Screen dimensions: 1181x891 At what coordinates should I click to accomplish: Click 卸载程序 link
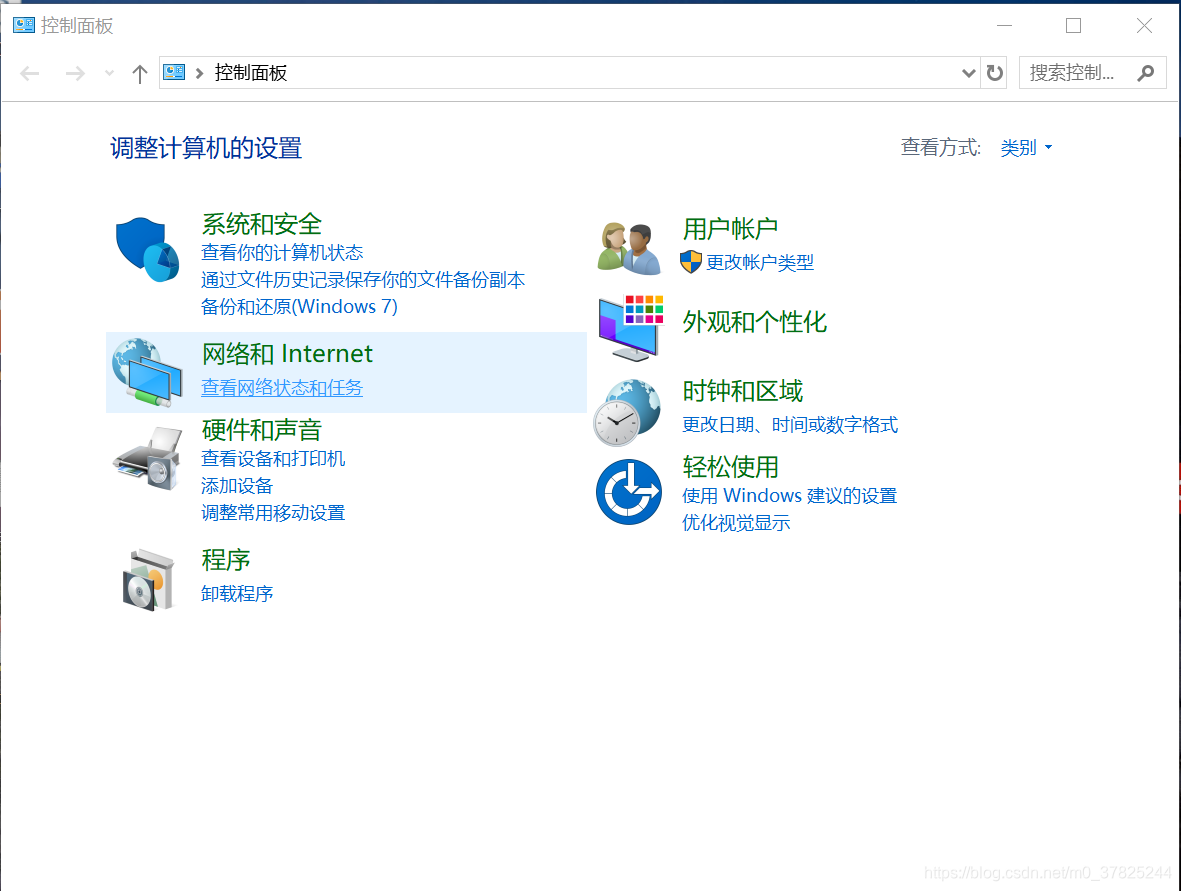(237, 593)
